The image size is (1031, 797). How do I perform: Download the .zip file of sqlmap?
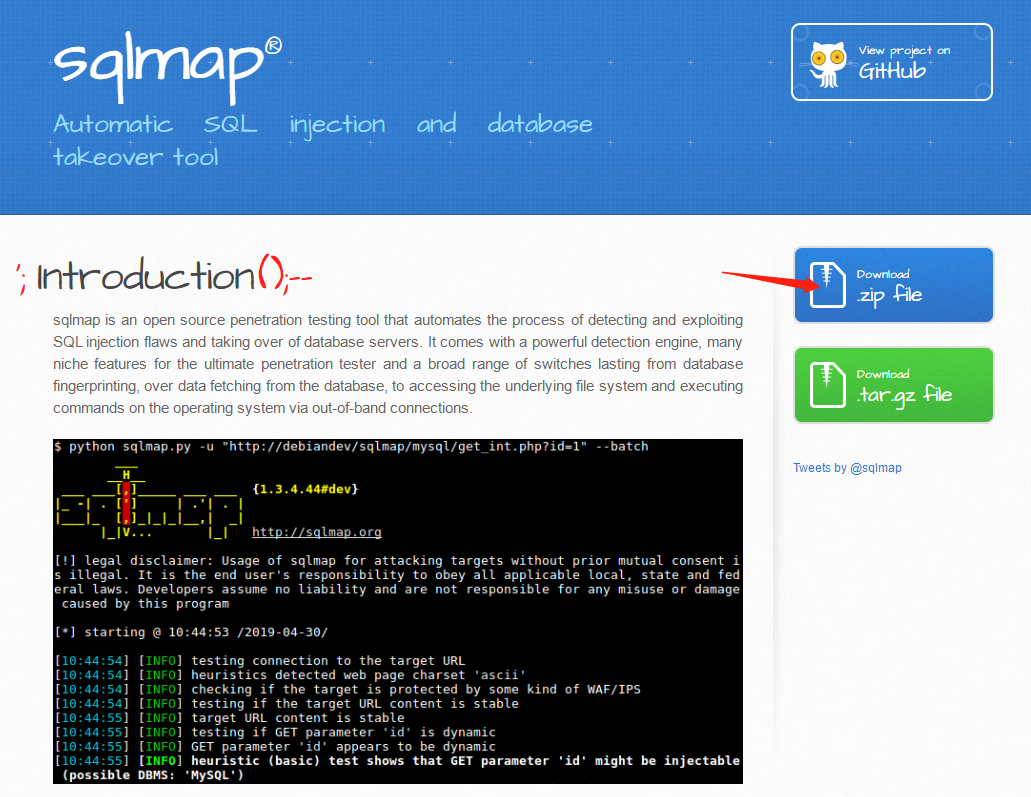[x=893, y=284]
